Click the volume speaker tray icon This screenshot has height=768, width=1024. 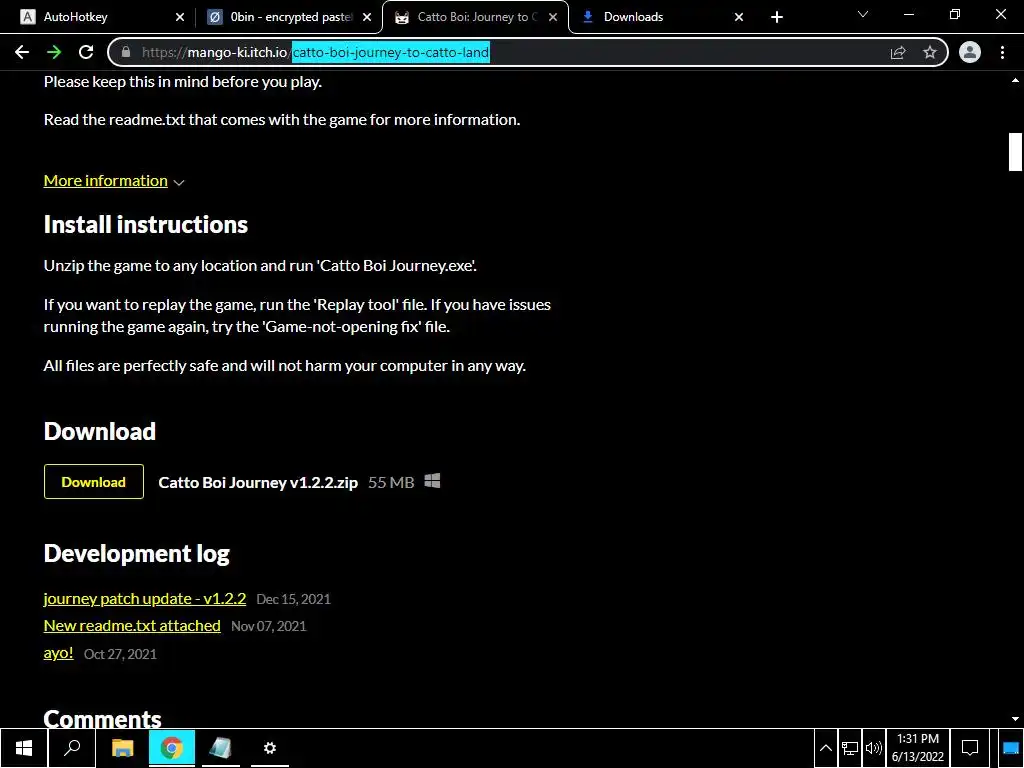(x=873, y=748)
